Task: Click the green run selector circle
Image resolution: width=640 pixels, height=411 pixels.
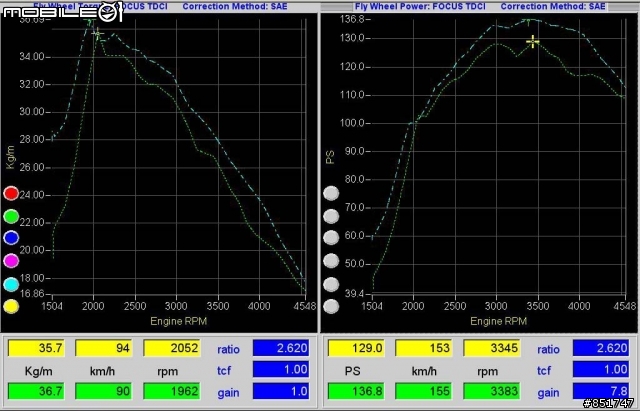Action: (11, 216)
